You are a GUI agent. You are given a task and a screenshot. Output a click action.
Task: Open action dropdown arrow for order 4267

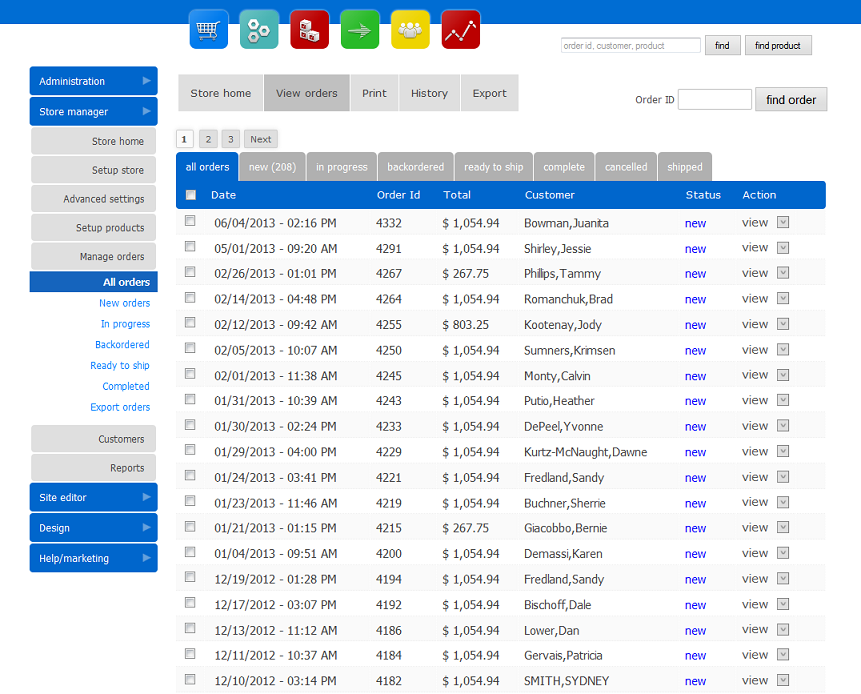[x=783, y=273]
